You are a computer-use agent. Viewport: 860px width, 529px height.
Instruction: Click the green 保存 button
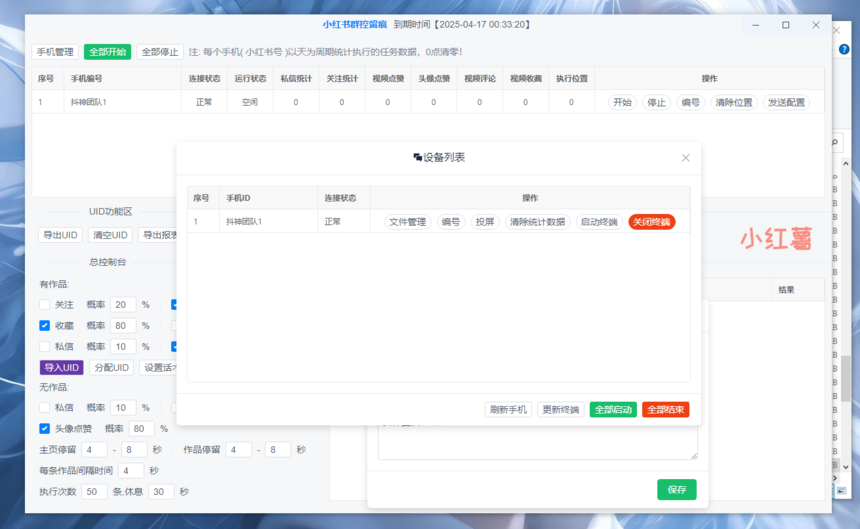[677, 490]
